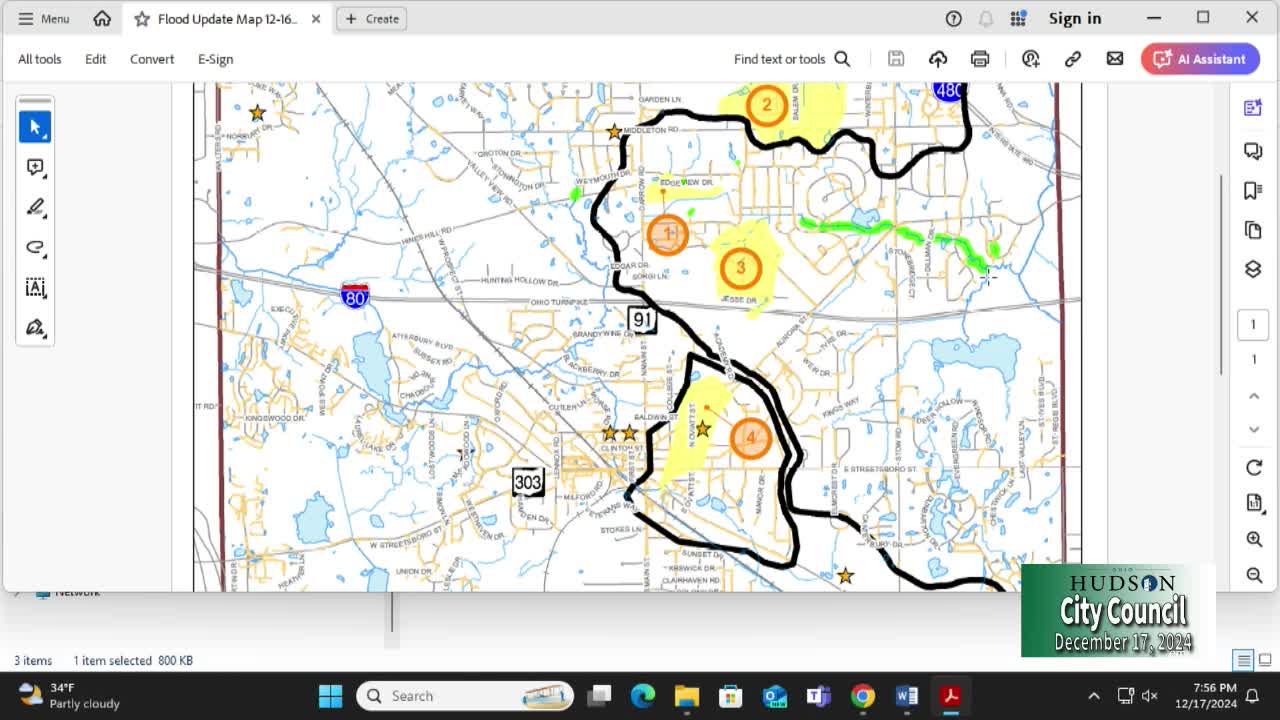
Task: Select the Add text annotation tool
Action: pos(35,288)
